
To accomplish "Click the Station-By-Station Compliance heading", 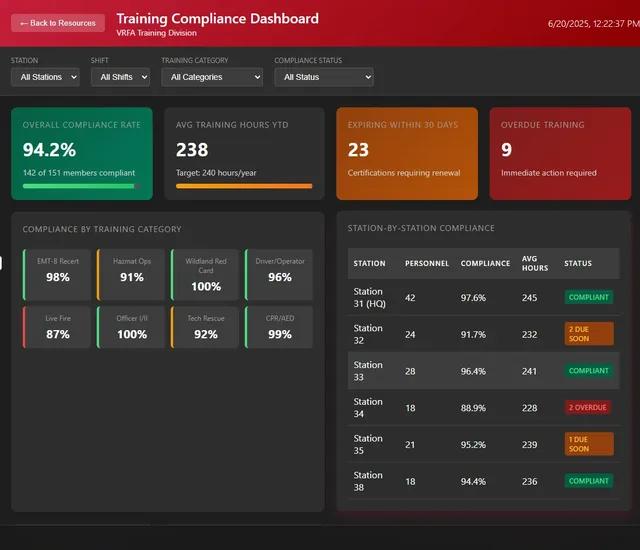I will click(x=421, y=228).
